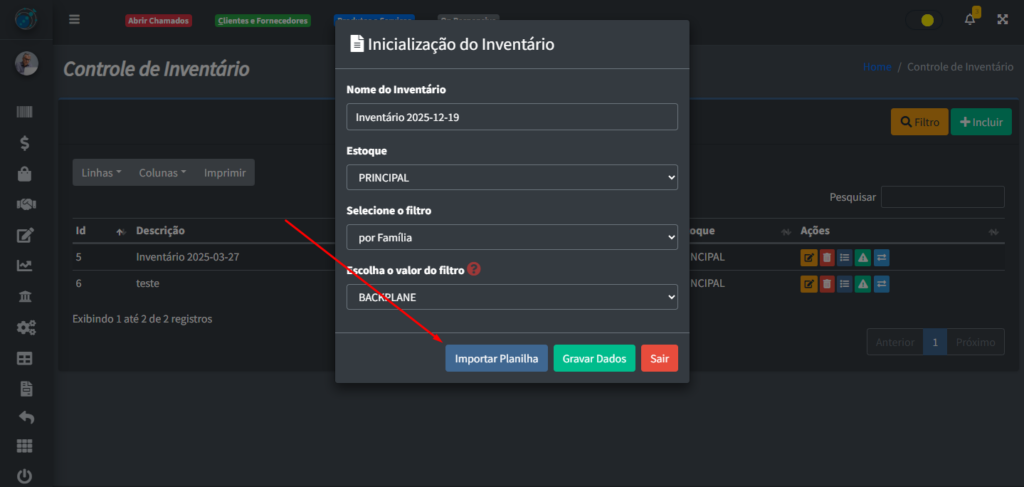Click the notification bell icon
The width and height of the screenshot is (1024, 487).
point(969,20)
